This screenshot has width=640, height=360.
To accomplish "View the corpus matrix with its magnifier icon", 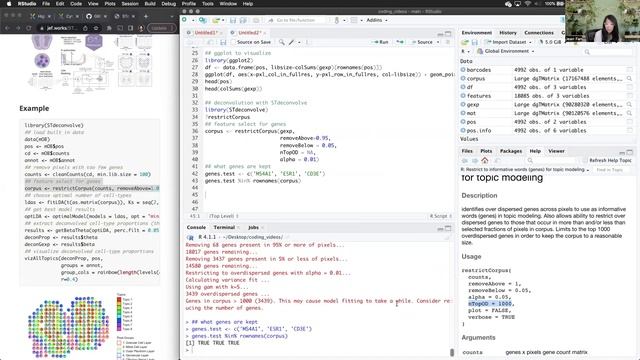I will pos(629,78).
